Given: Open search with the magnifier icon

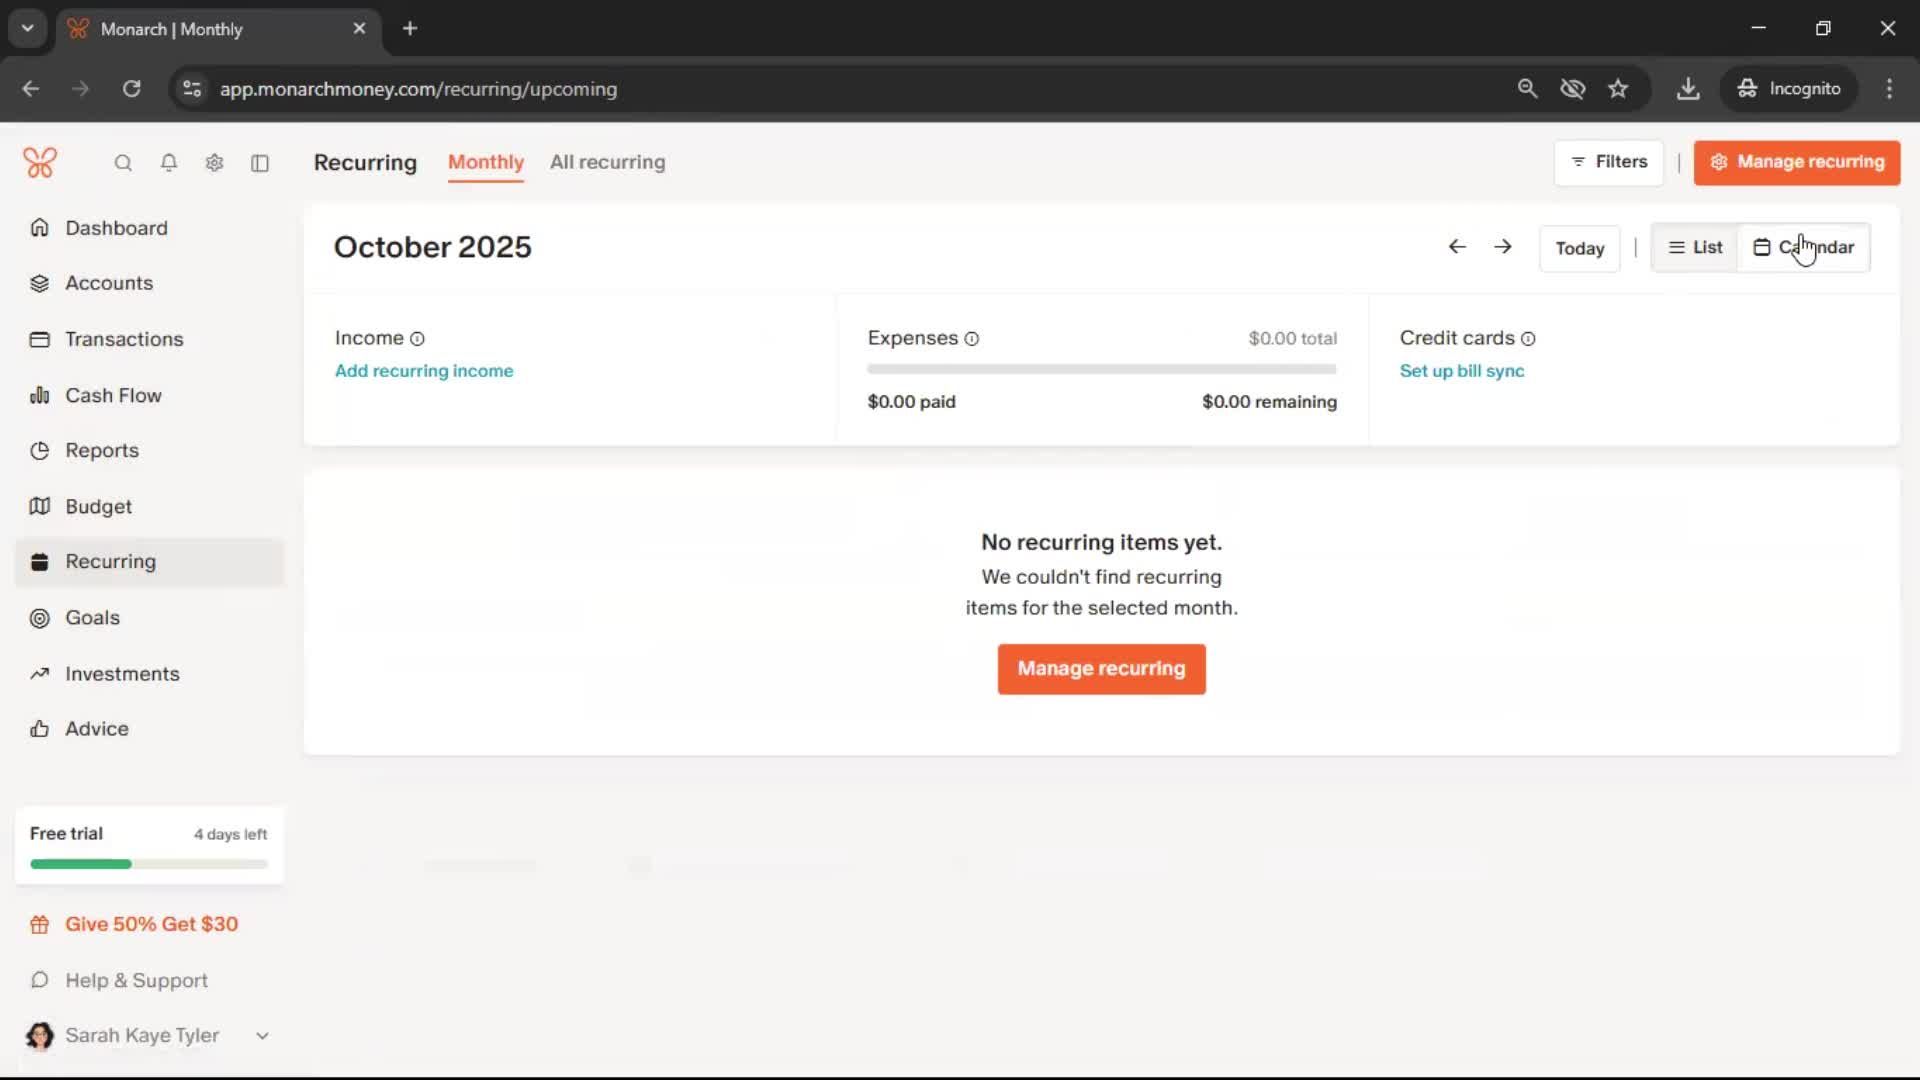Looking at the screenshot, I should 123,163.
